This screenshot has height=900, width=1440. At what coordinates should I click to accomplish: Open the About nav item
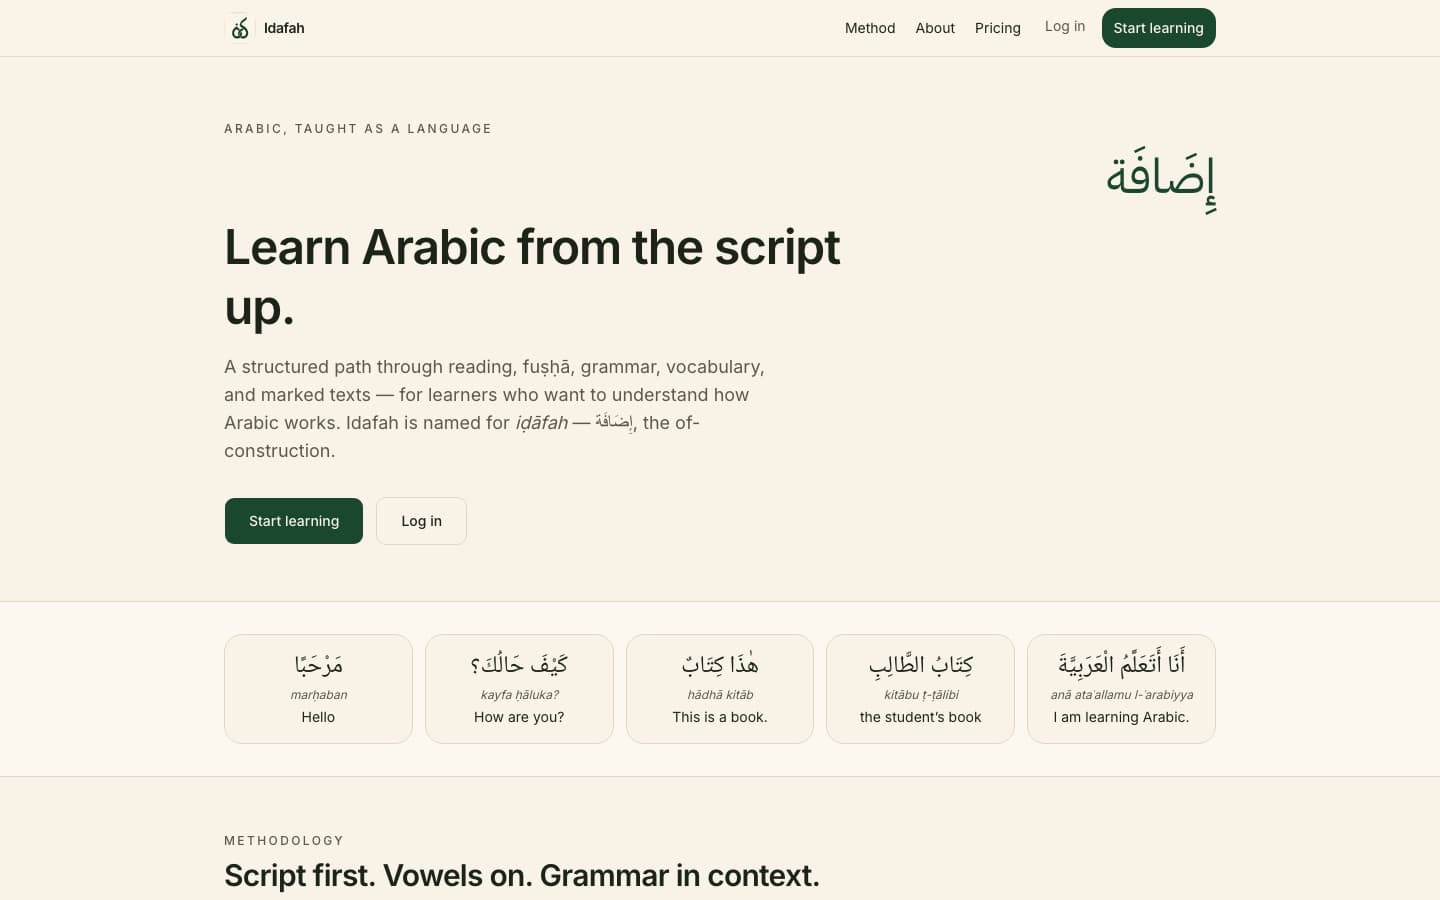point(935,28)
